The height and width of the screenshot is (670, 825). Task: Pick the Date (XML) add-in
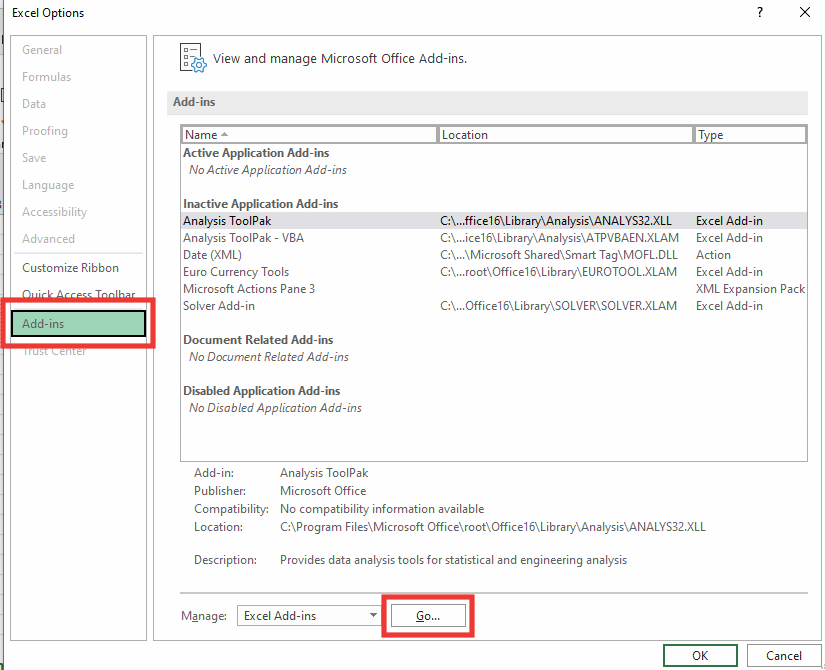point(212,255)
